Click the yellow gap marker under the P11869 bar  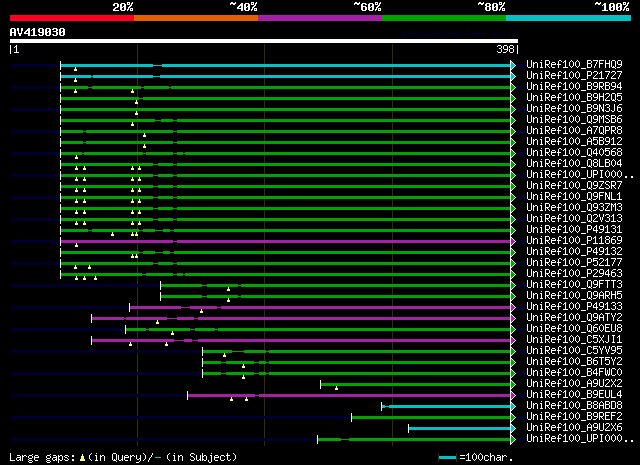pos(76,245)
